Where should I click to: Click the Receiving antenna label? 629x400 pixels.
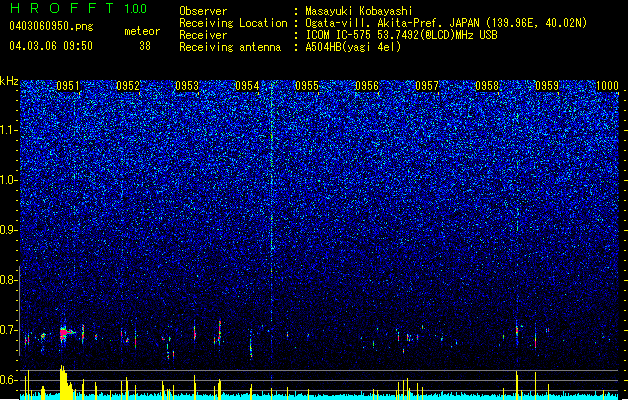click(x=230, y=47)
